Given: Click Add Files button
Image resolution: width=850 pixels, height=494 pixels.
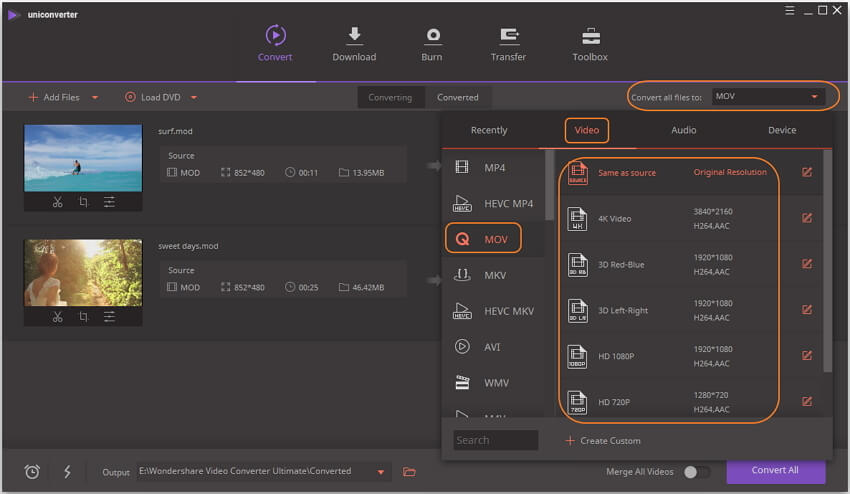Looking at the screenshot, I should pyautogui.click(x=54, y=97).
